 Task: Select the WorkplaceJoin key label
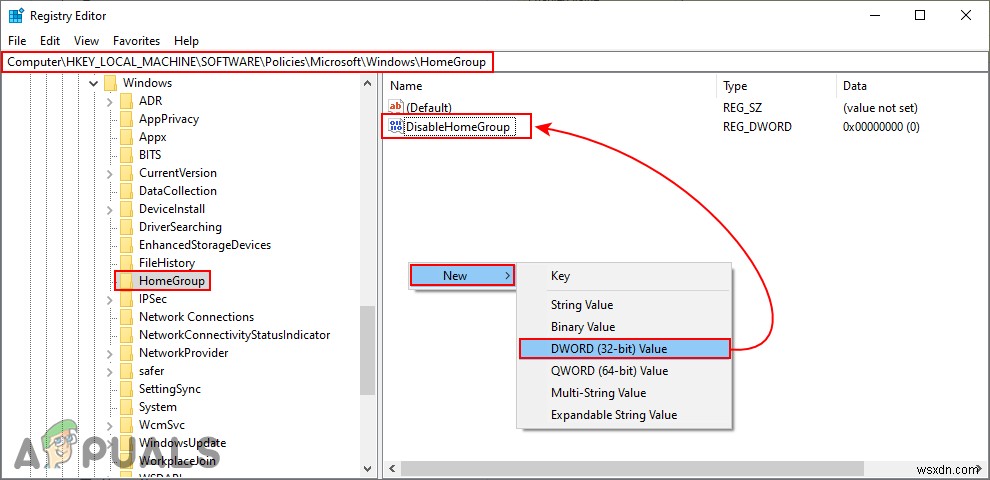(177, 461)
